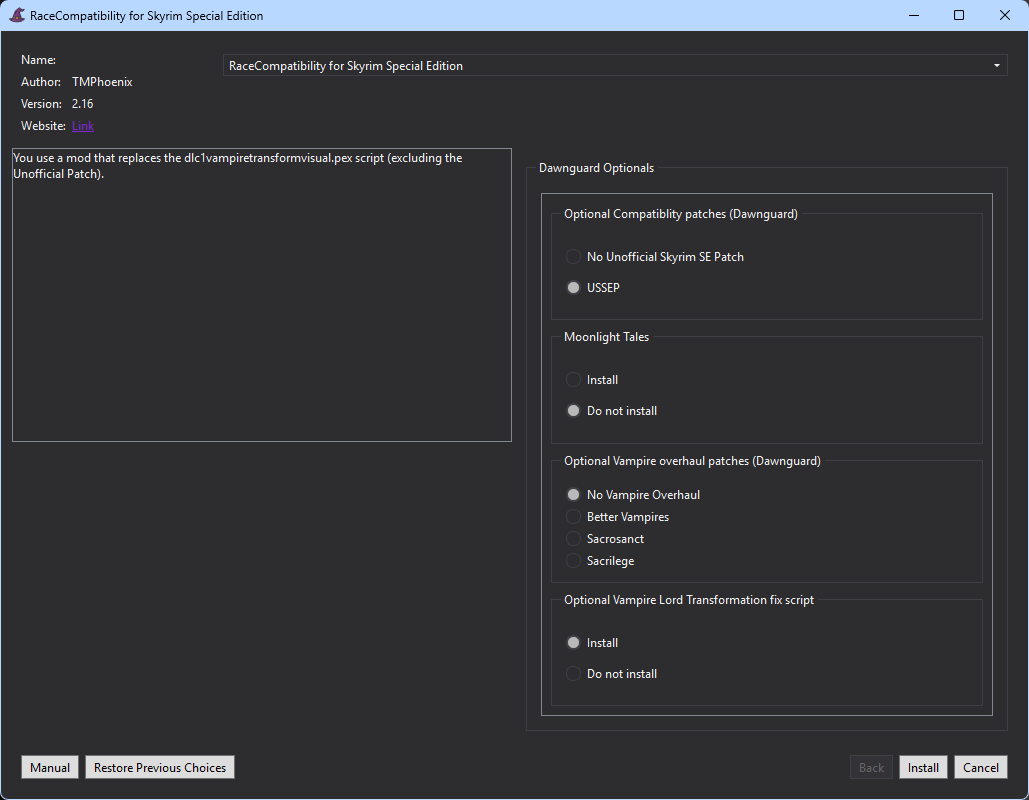Maximize the installer window

[x=959, y=15]
